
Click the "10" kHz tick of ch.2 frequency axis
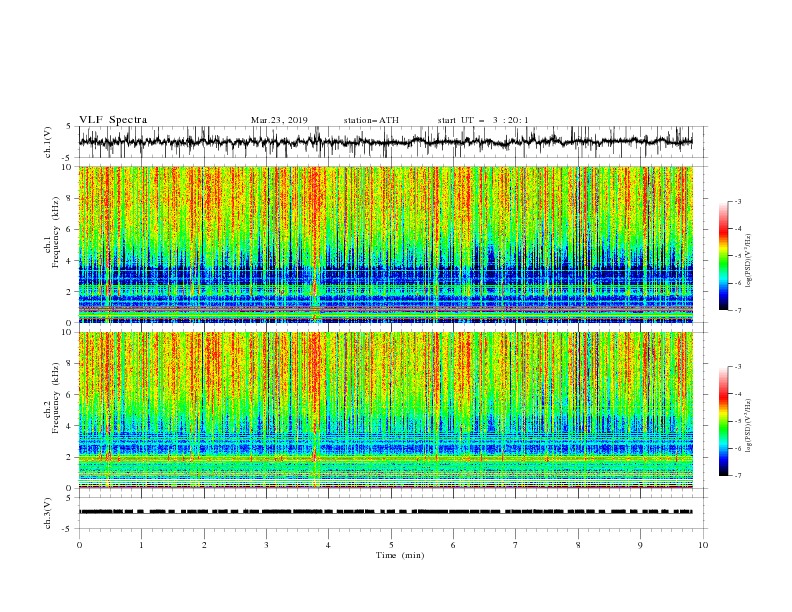coord(69,332)
